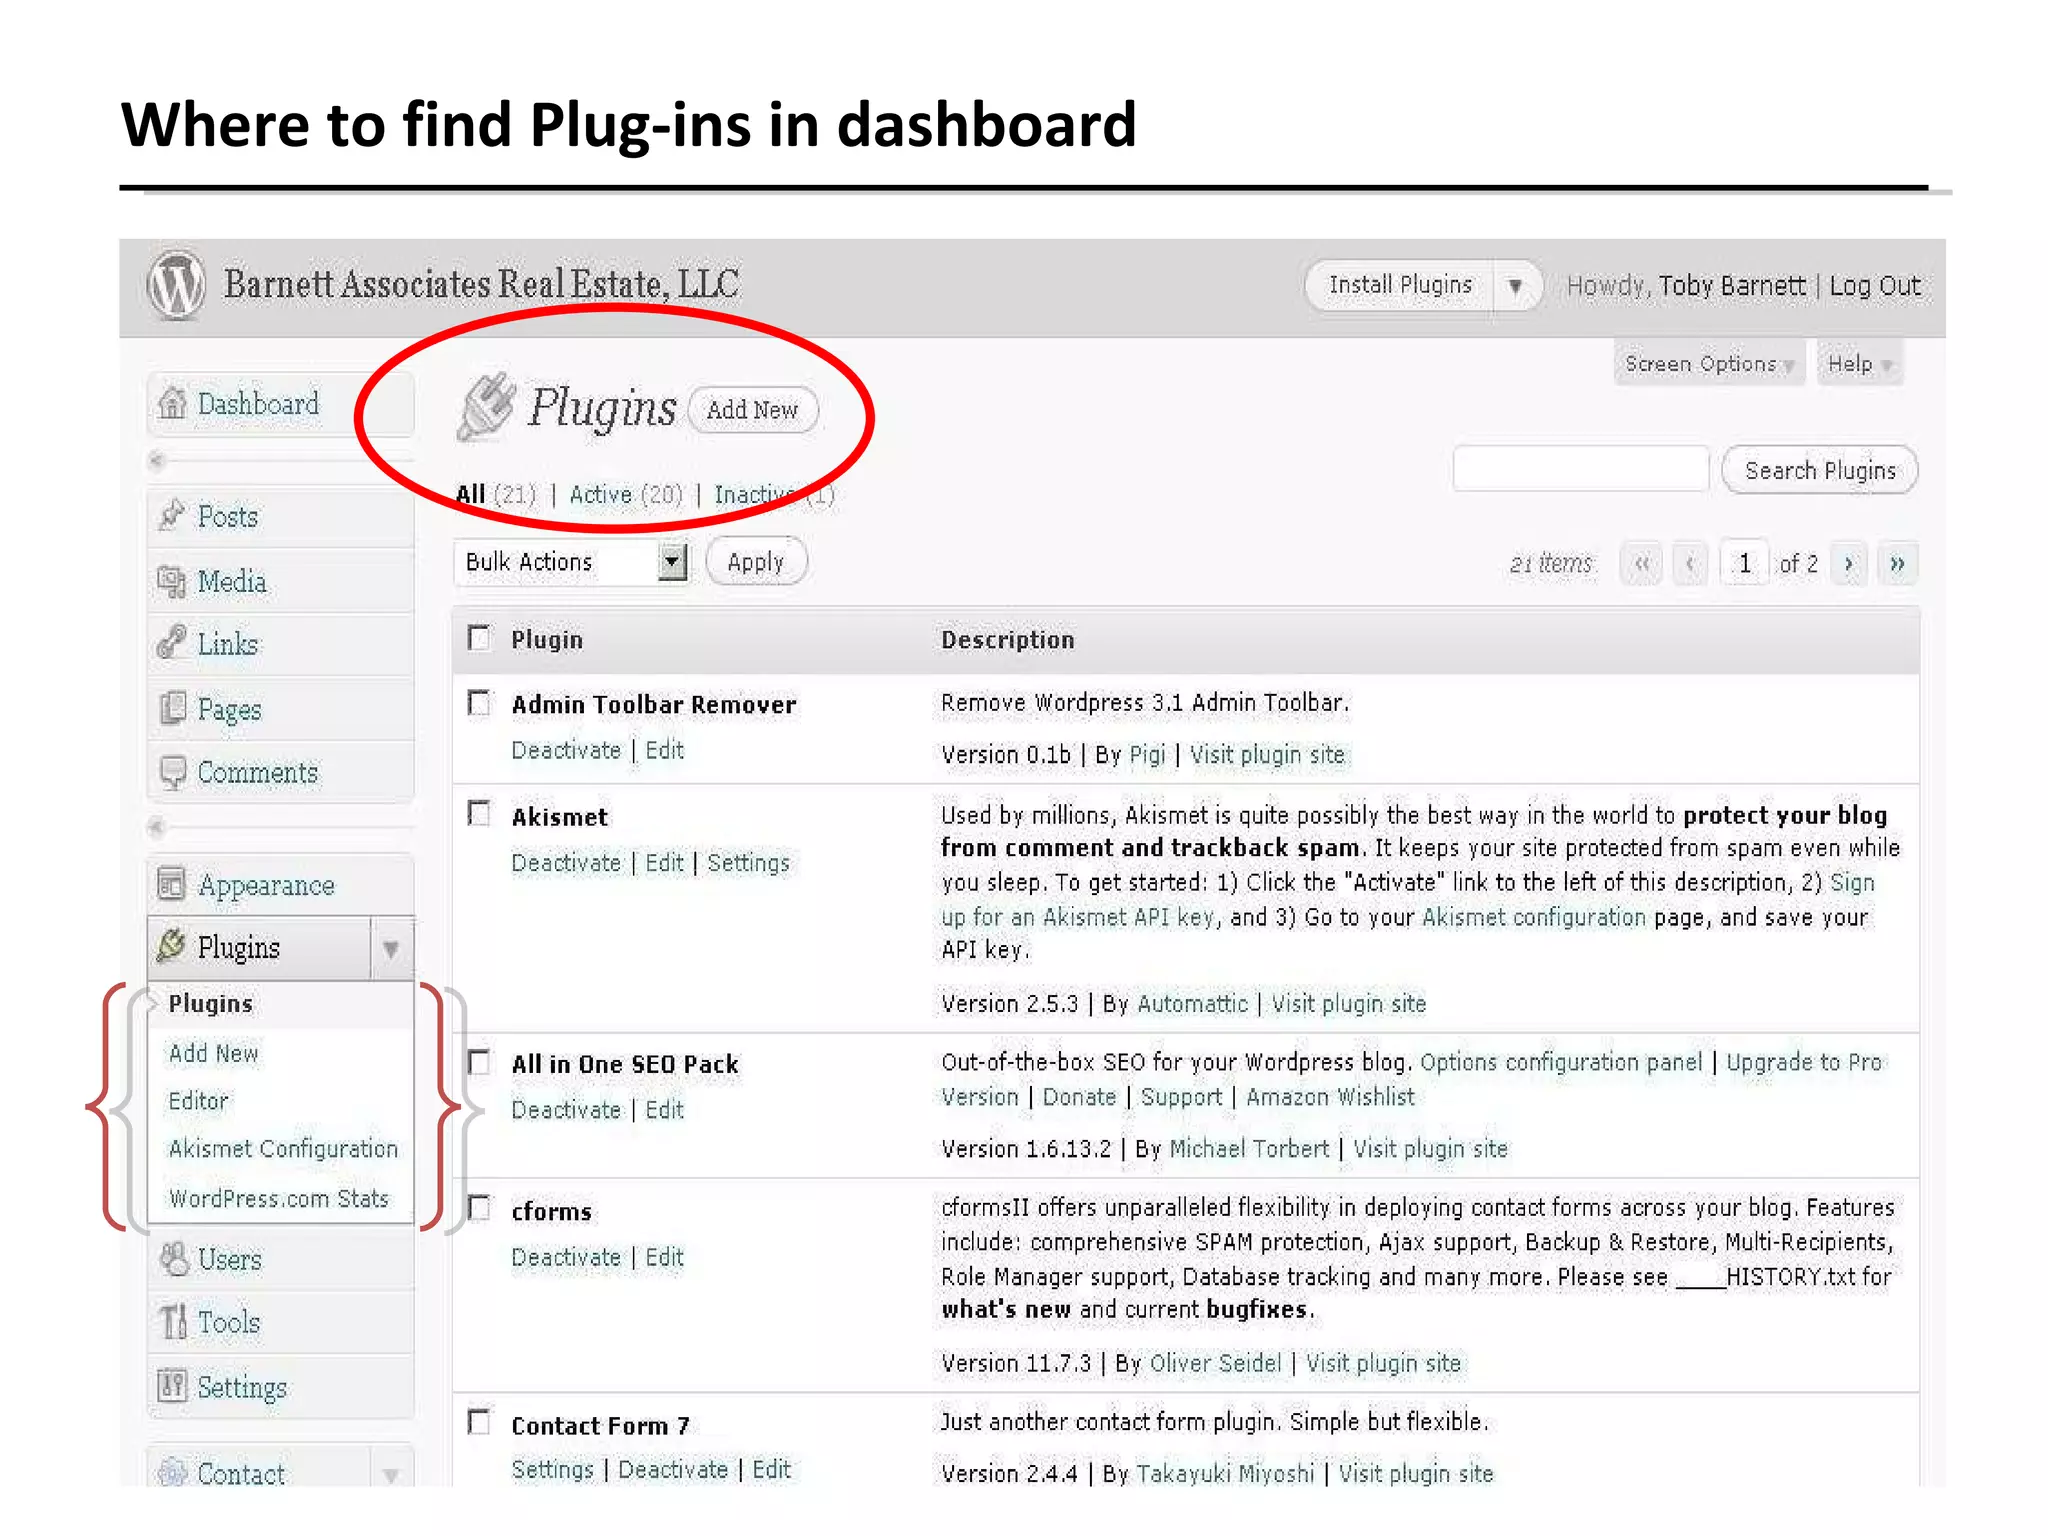This screenshot has height=1536, width=2048.
Task: Expand the Contact sidebar menu arrow
Action: (x=391, y=1474)
